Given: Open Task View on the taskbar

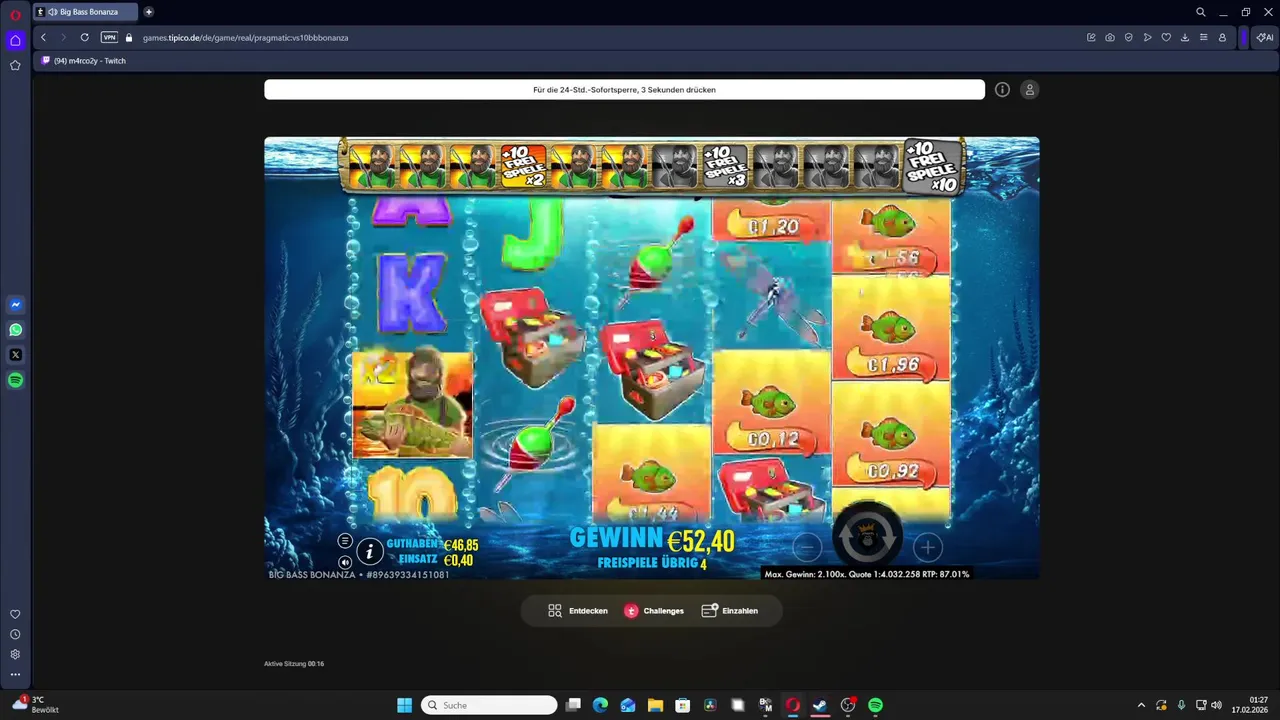Looking at the screenshot, I should coord(573,705).
